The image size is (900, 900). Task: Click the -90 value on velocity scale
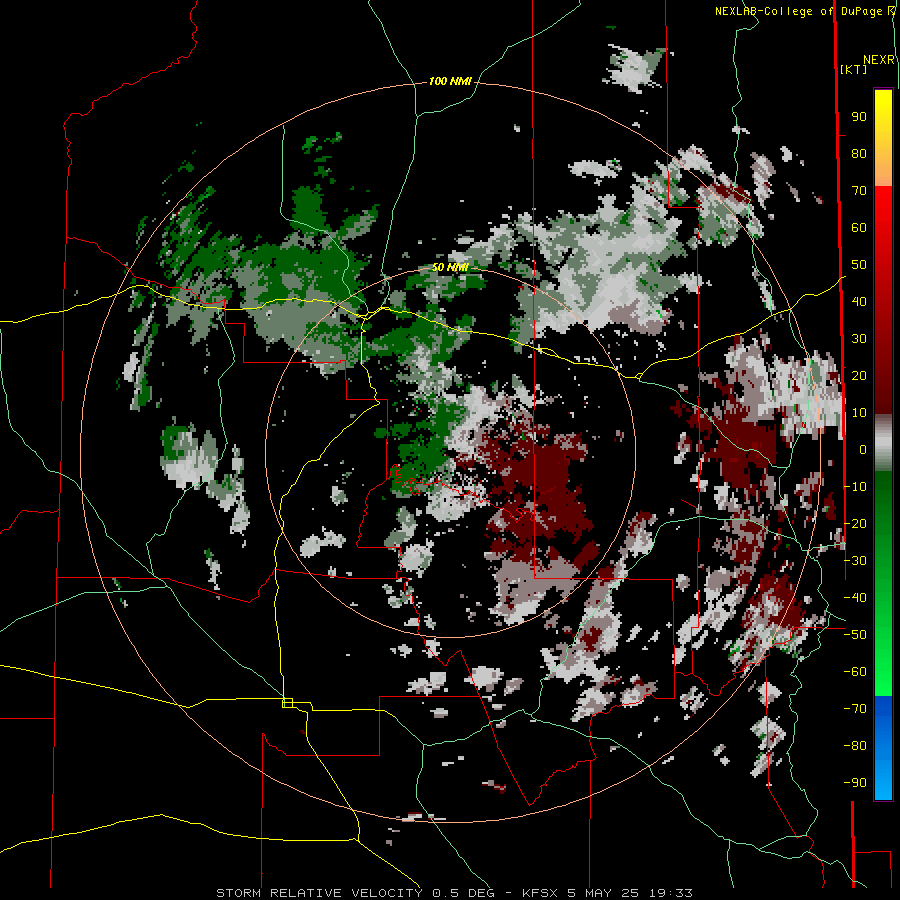tap(855, 783)
